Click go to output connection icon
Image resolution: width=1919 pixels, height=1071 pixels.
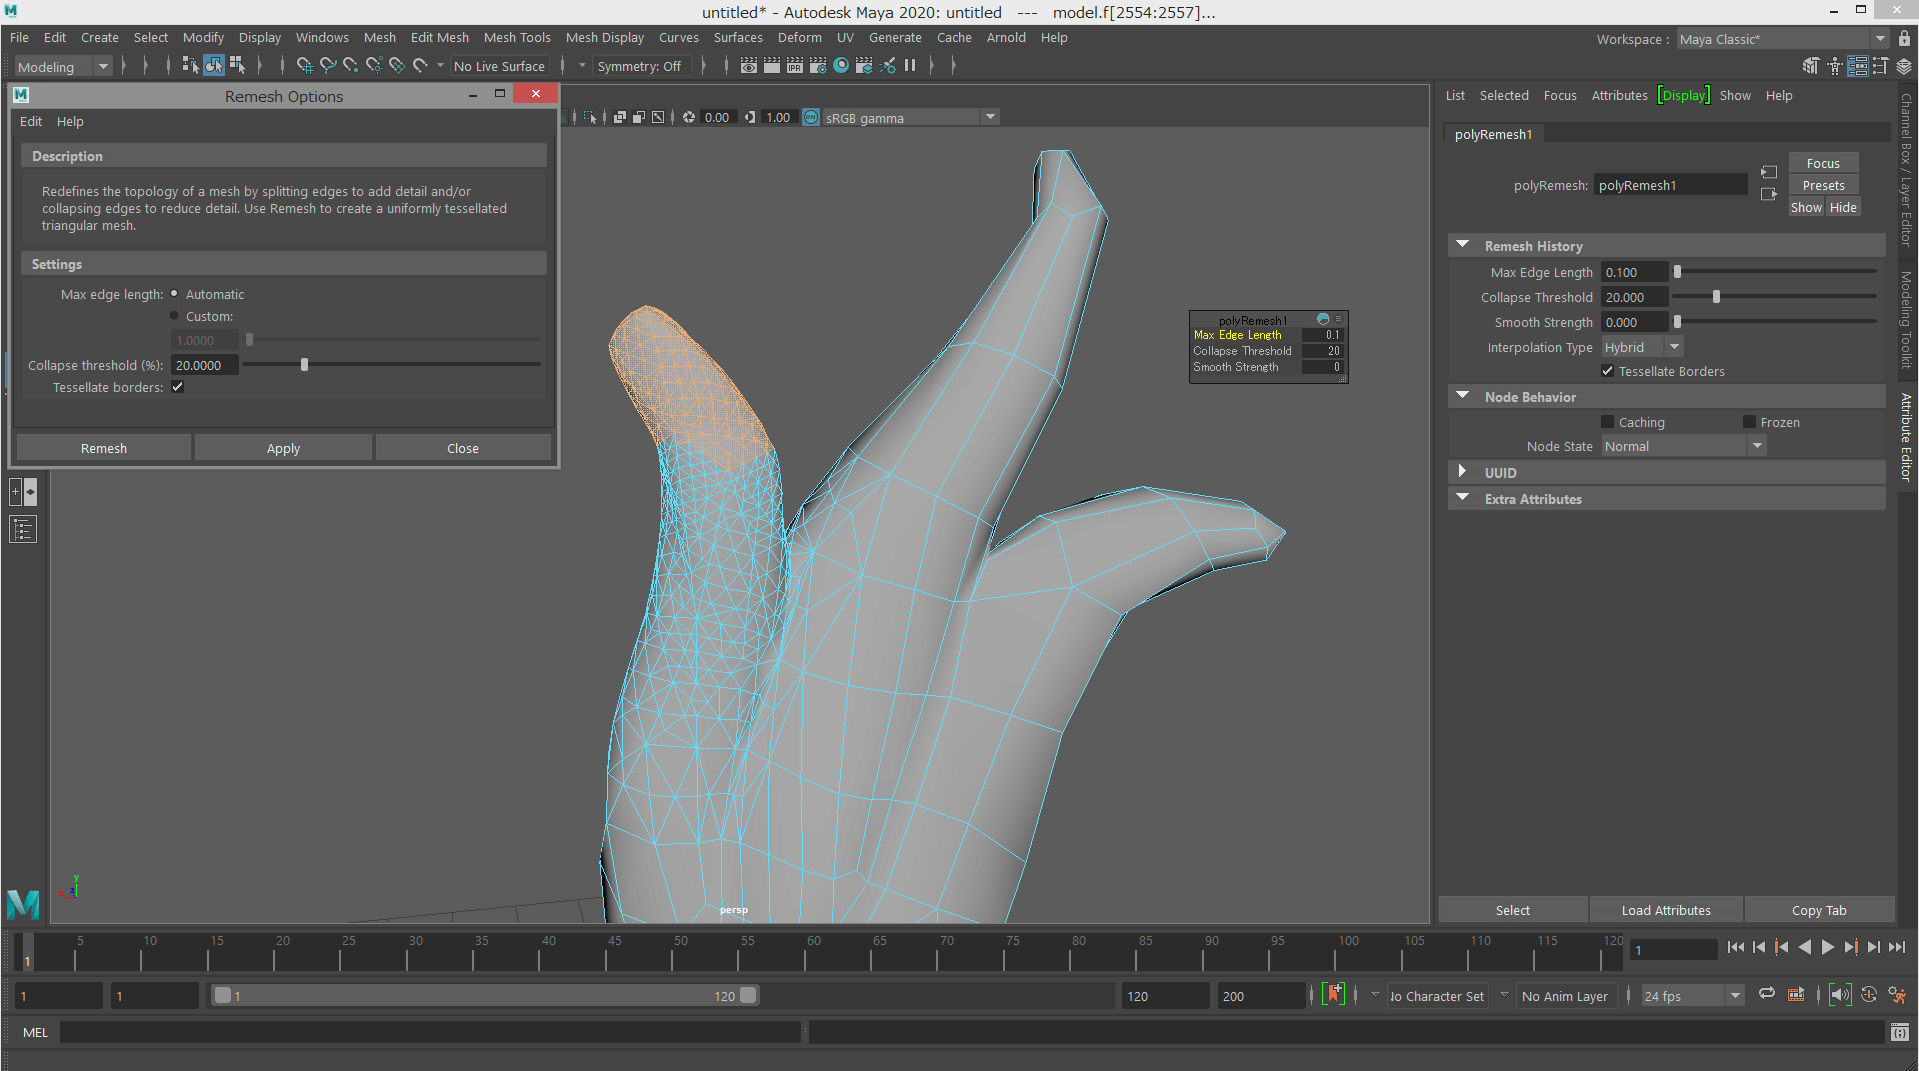click(1769, 194)
